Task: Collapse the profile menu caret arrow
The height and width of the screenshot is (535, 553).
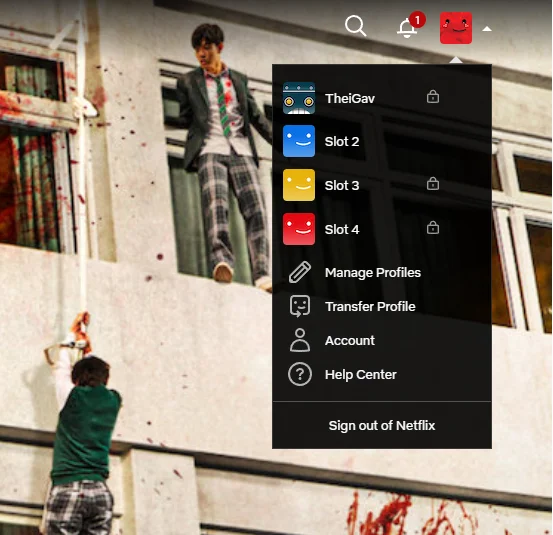Action: pyautogui.click(x=487, y=29)
